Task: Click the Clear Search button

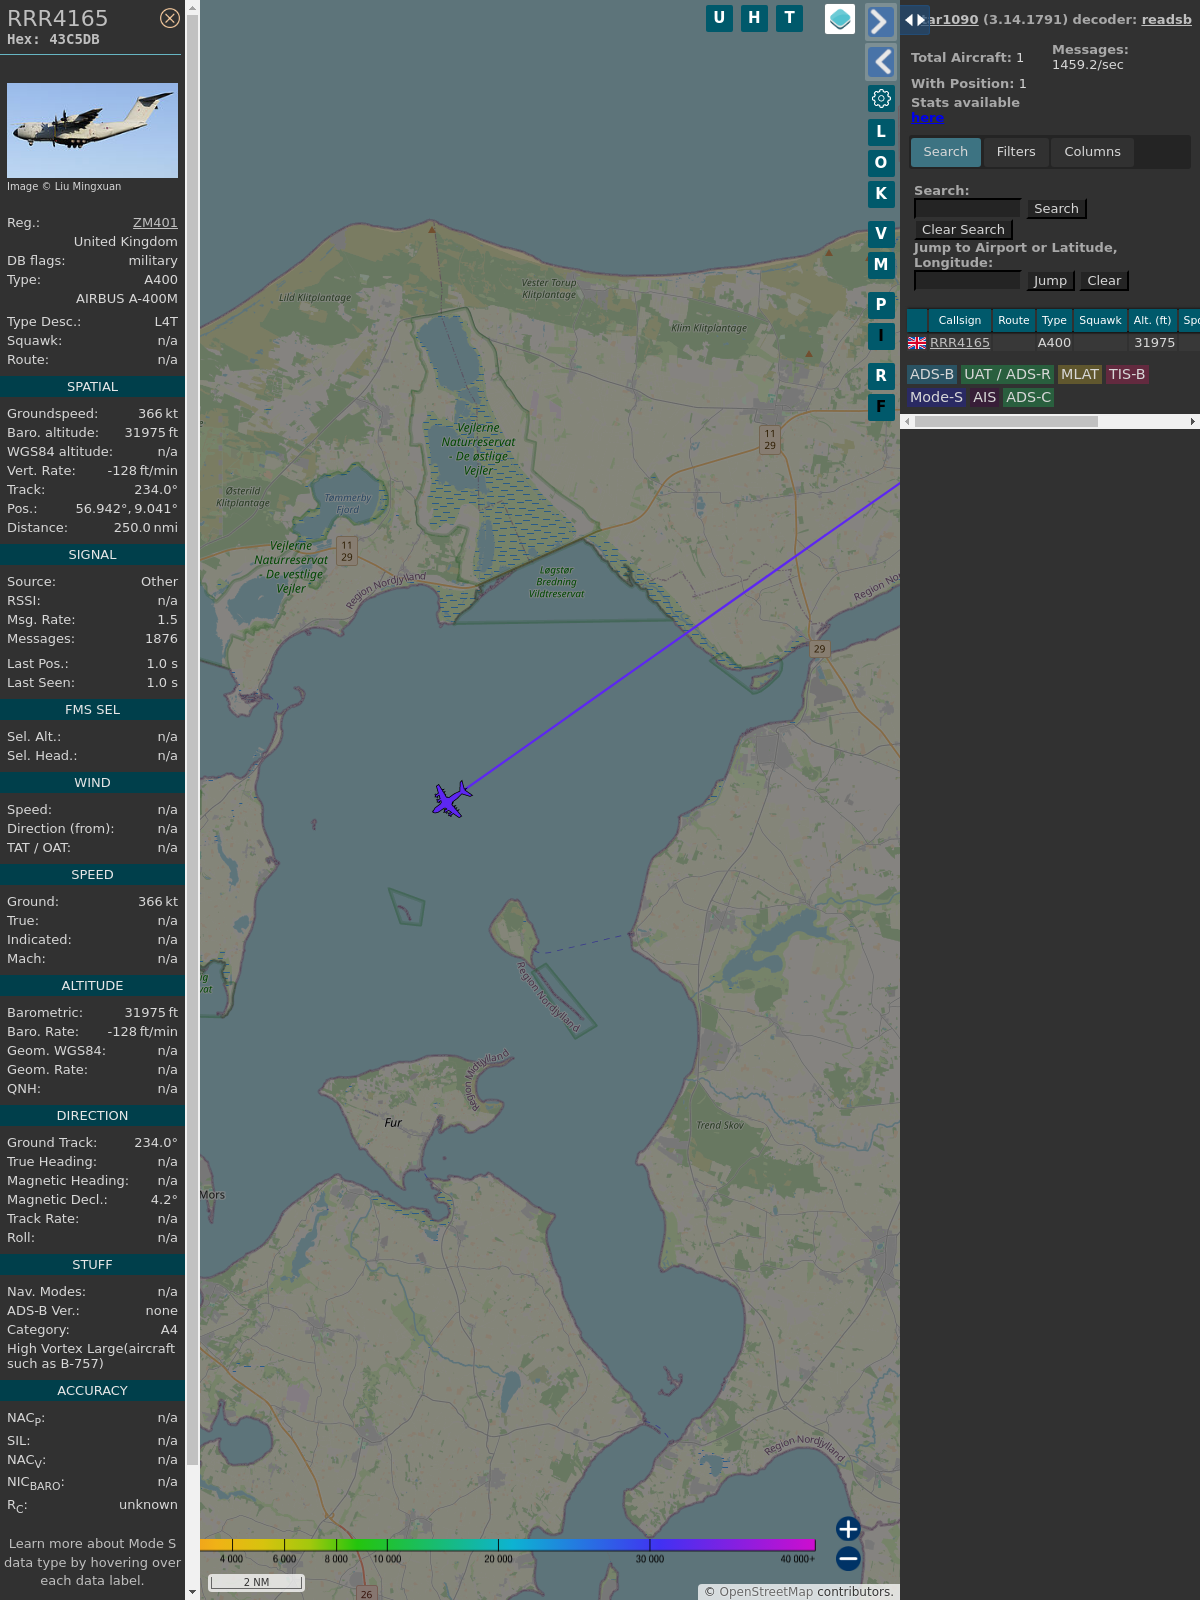Action: (x=963, y=230)
